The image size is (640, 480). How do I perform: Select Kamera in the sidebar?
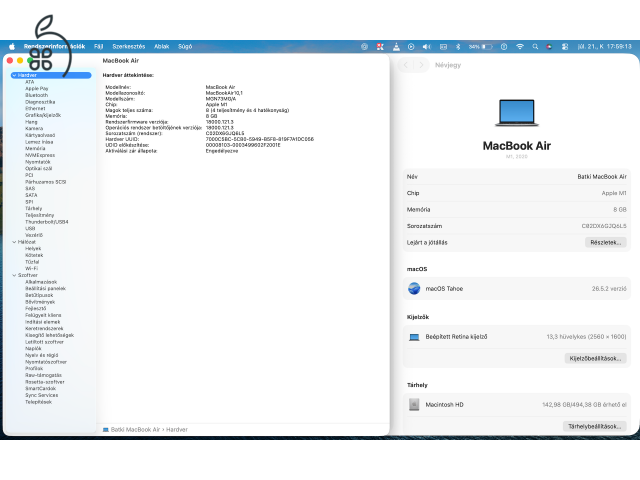(34, 129)
